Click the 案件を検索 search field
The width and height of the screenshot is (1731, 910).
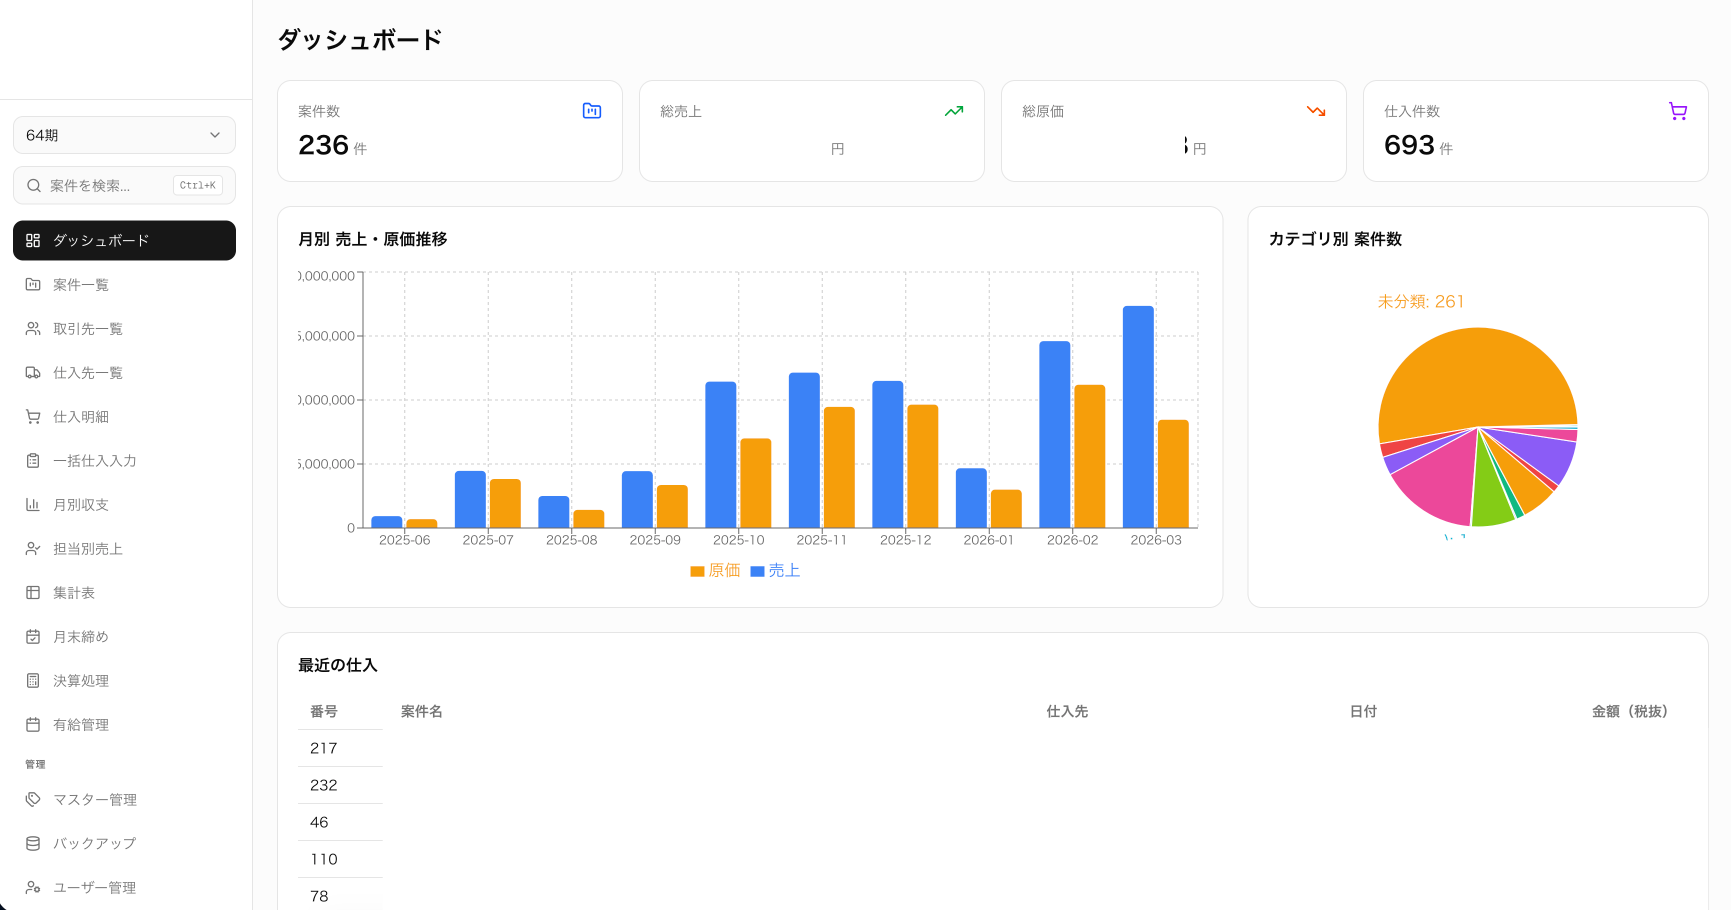click(124, 185)
